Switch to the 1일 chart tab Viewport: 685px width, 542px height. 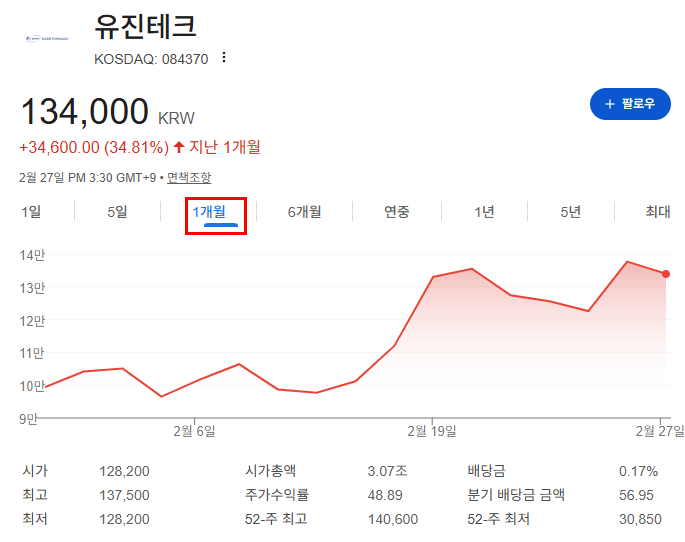click(x=31, y=212)
